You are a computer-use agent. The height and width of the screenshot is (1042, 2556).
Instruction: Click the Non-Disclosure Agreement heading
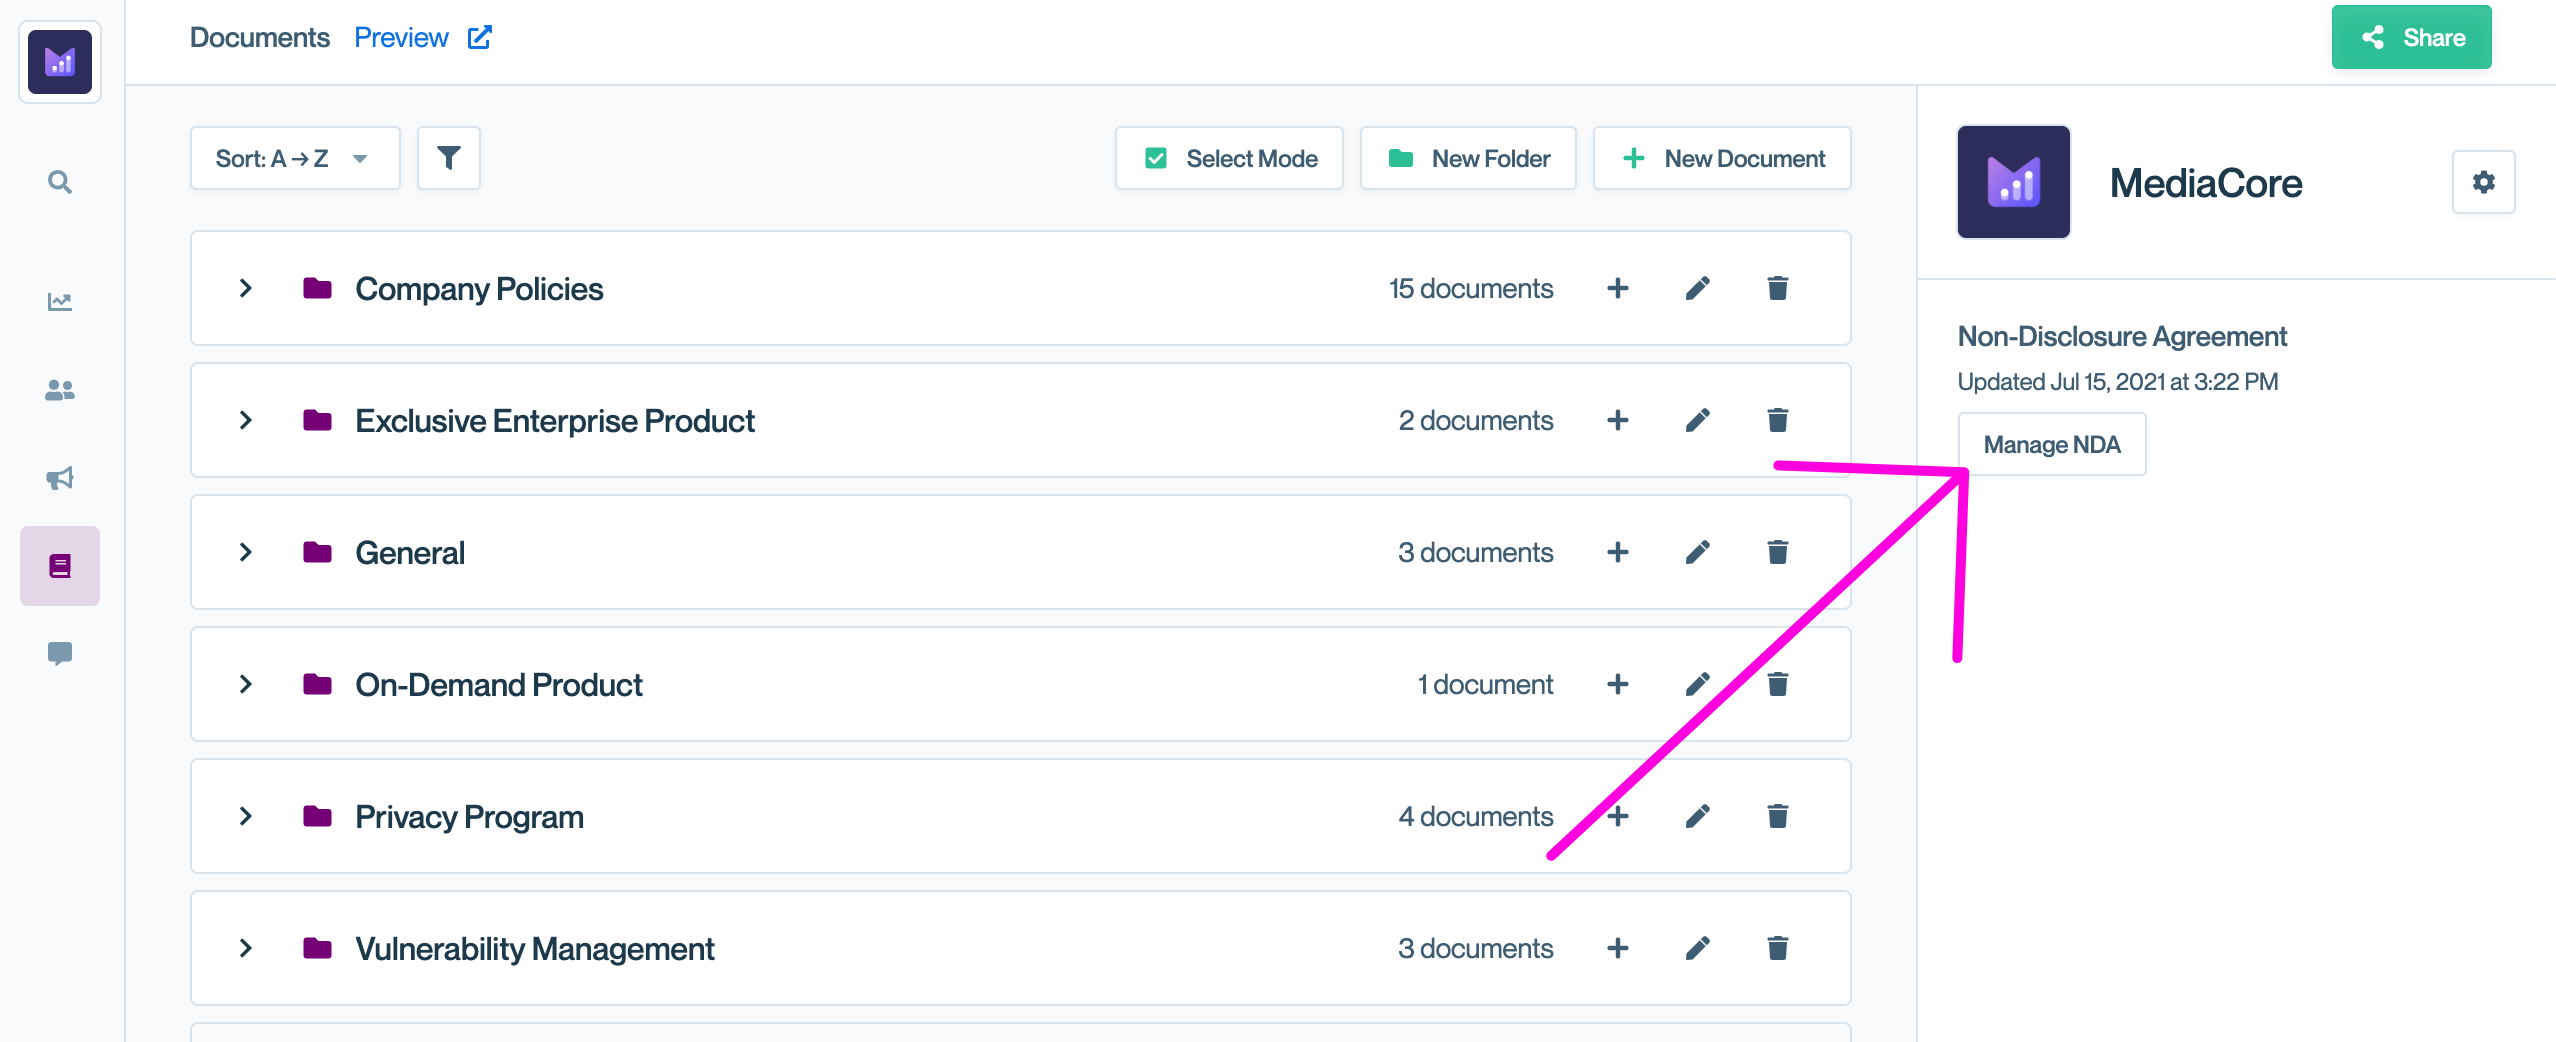[x=2122, y=336]
